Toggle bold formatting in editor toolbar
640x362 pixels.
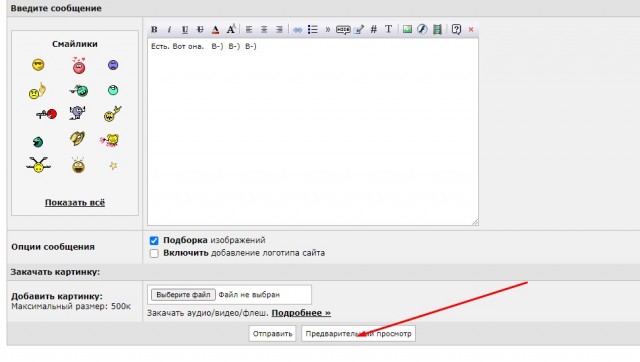154,29
